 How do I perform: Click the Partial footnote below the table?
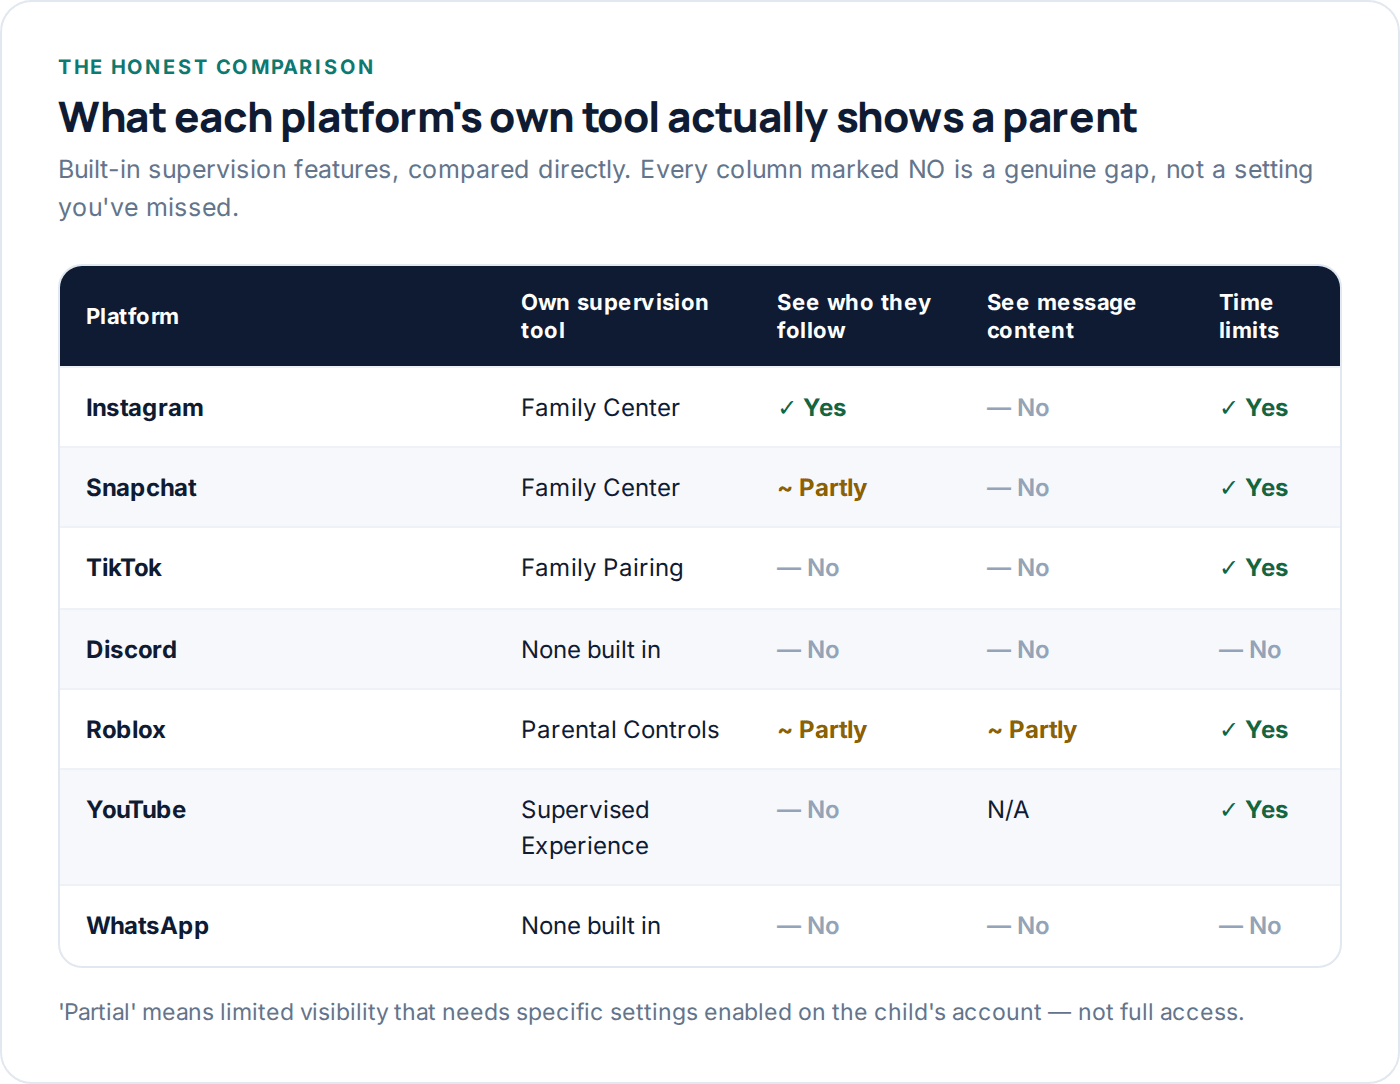[651, 1012]
